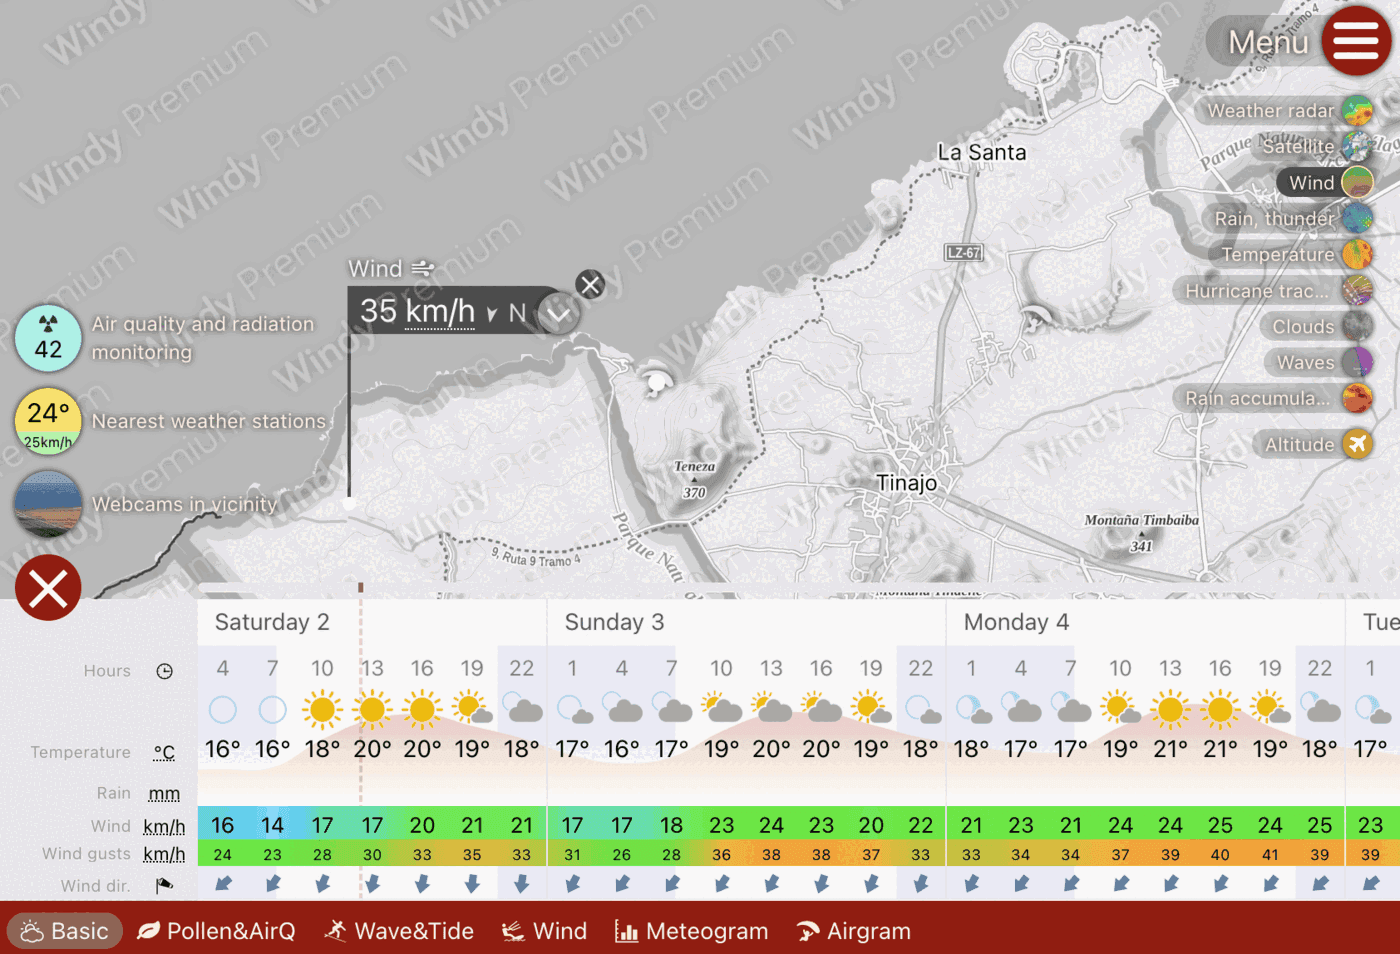Select the Satellite layer icon
The height and width of the screenshot is (954, 1400).
pyautogui.click(x=1357, y=147)
